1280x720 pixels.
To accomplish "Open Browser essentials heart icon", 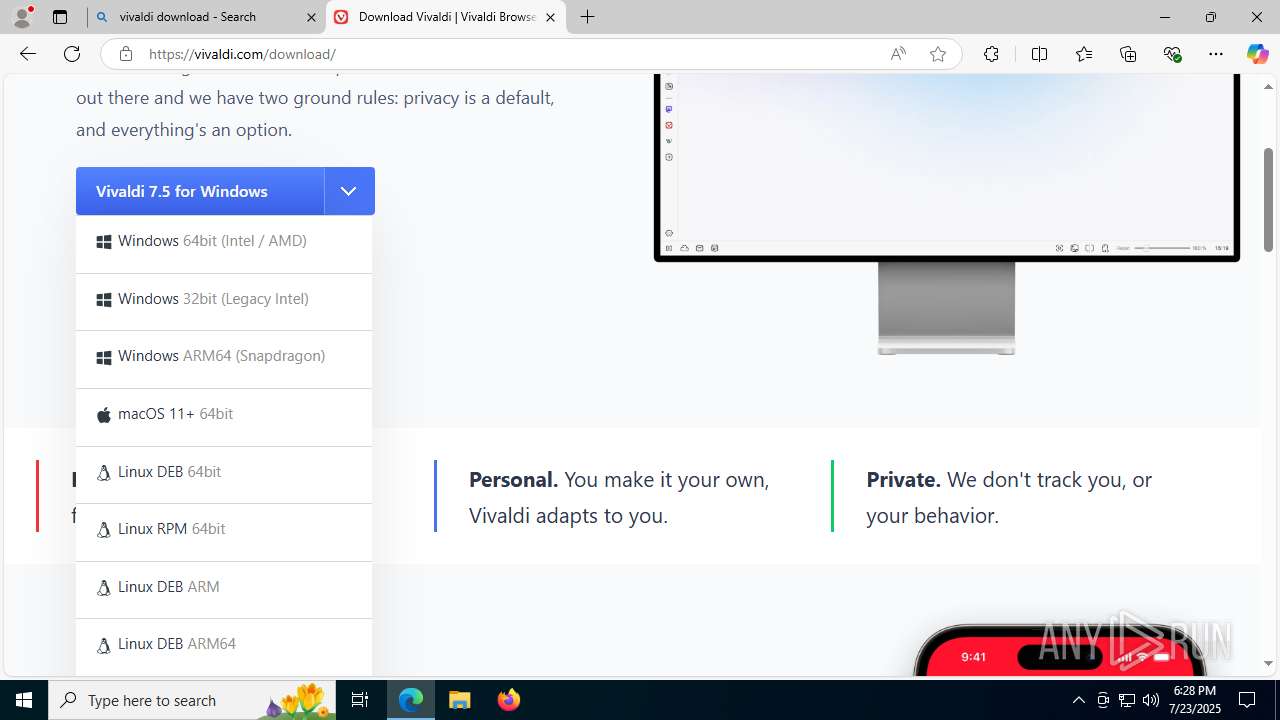I will point(1173,54).
